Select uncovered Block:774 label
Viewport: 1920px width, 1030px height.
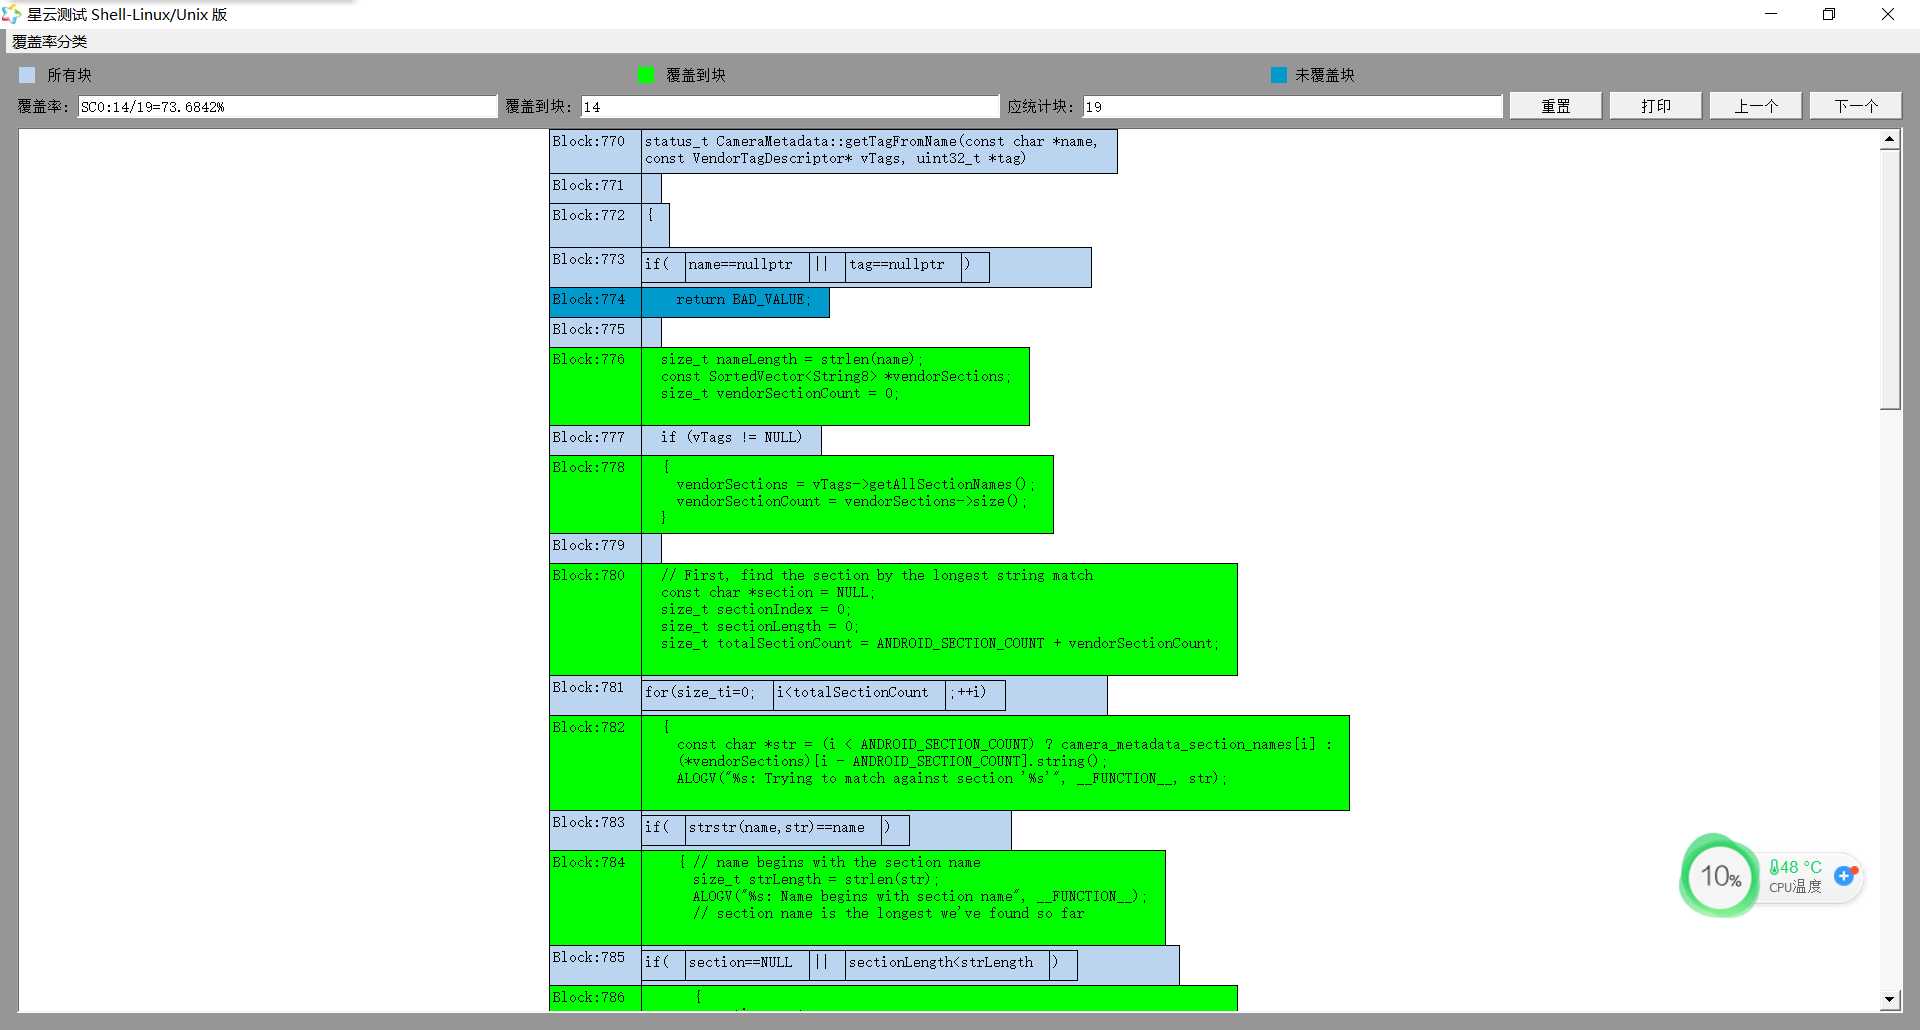click(x=595, y=303)
